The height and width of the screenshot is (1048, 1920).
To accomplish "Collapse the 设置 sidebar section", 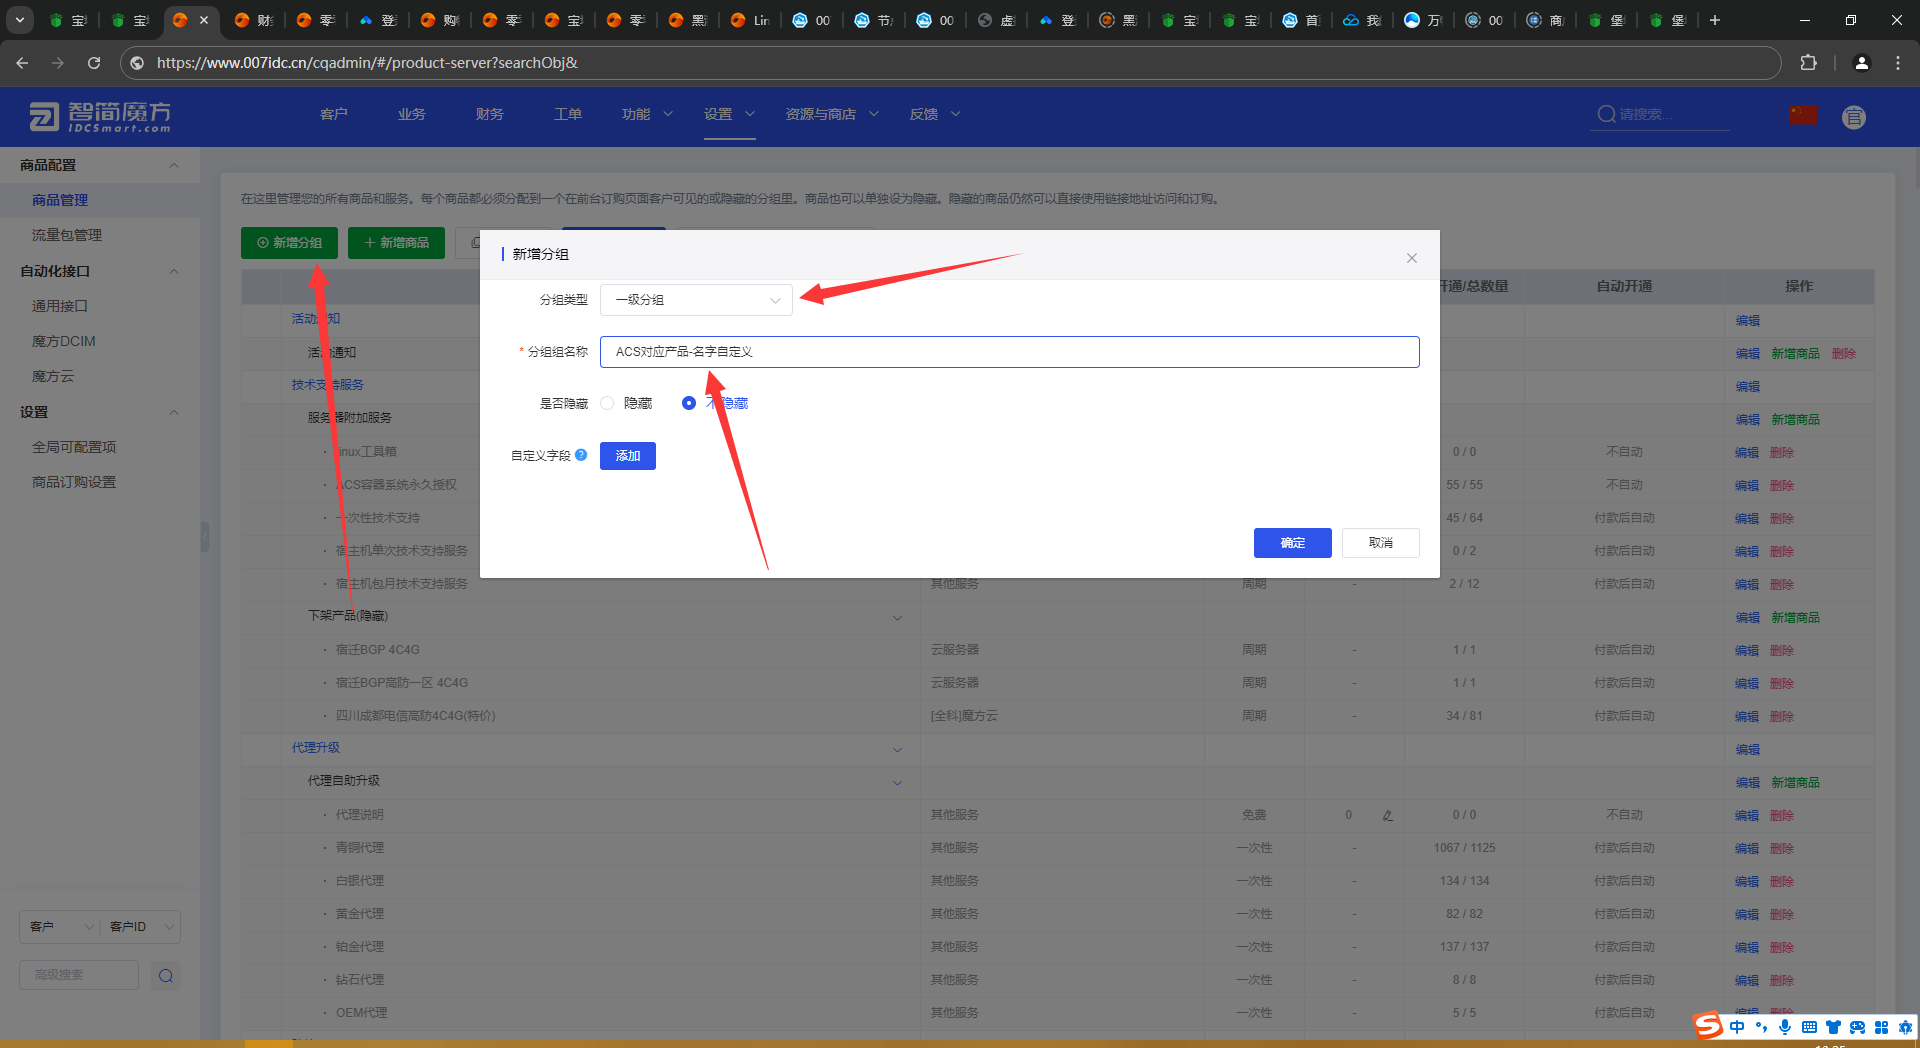I will [174, 412].
